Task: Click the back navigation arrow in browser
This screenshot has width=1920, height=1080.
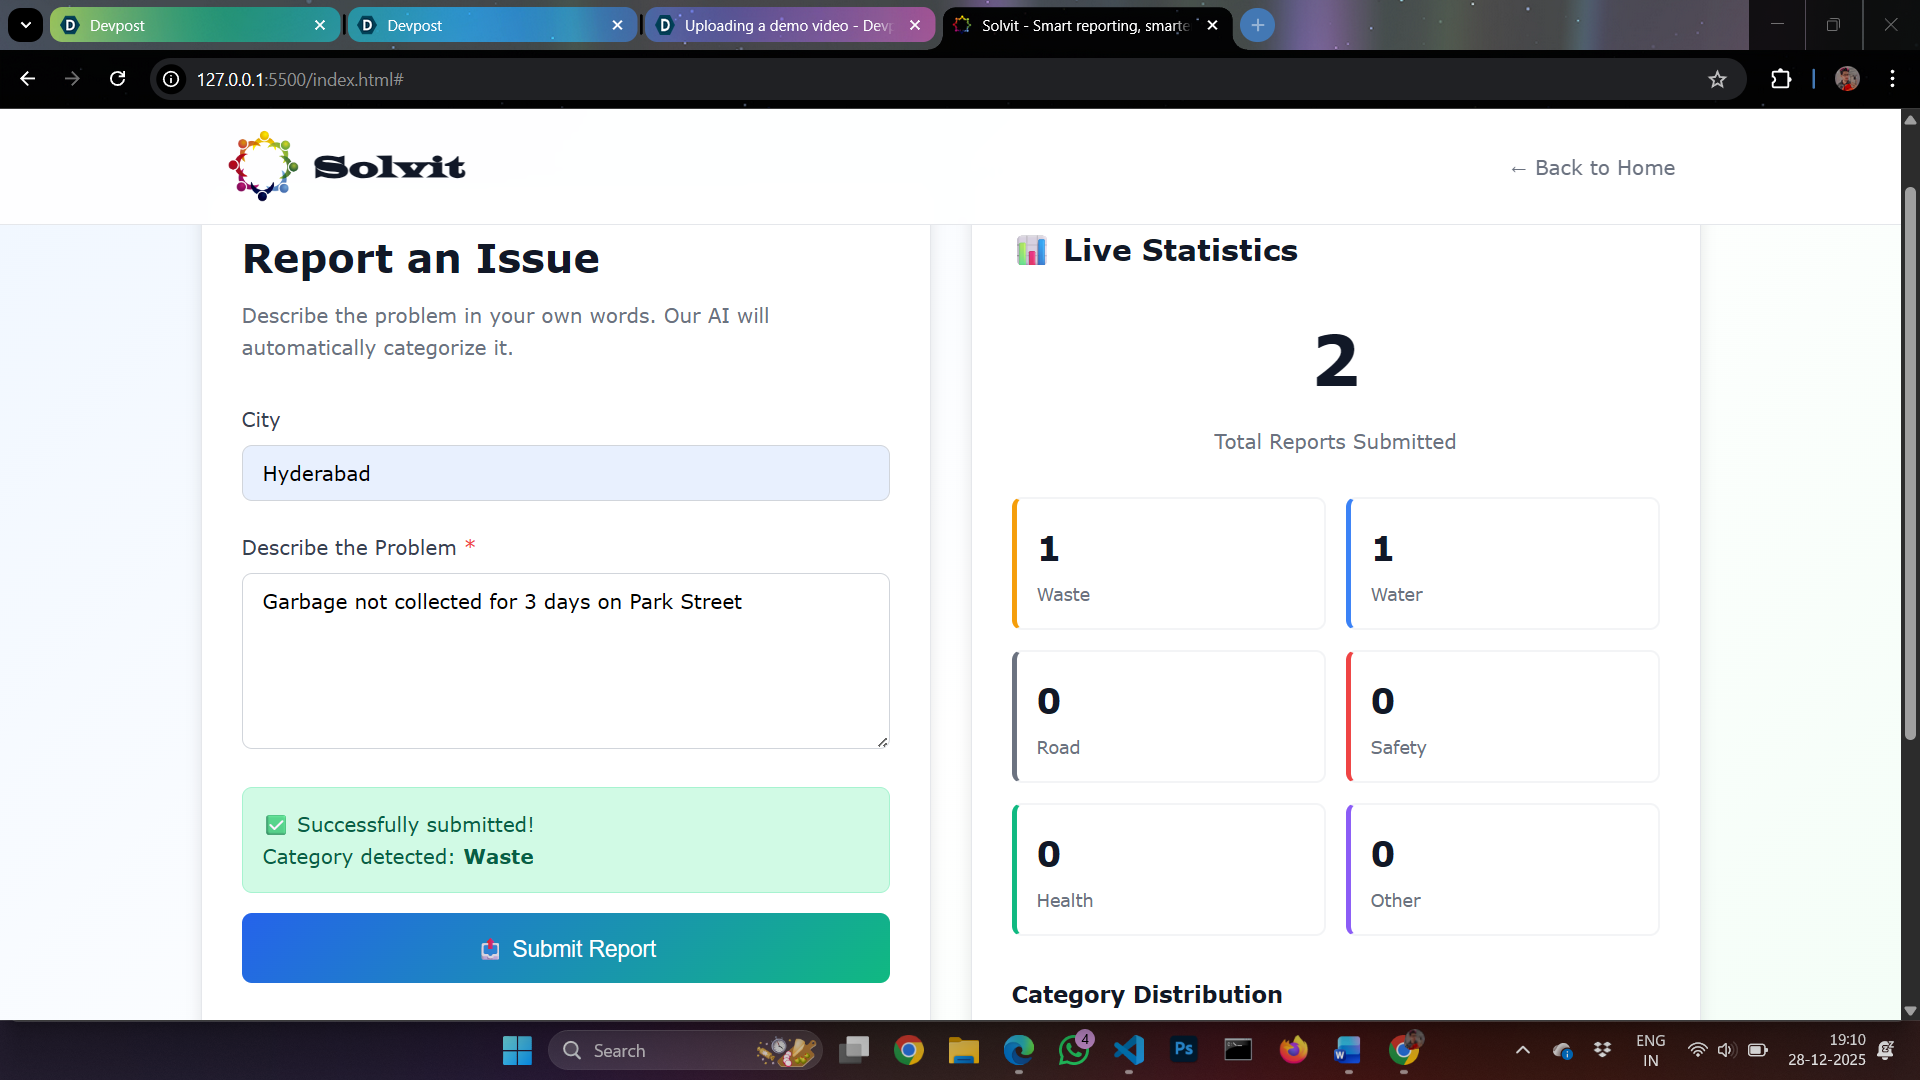Action: point(28,79)
